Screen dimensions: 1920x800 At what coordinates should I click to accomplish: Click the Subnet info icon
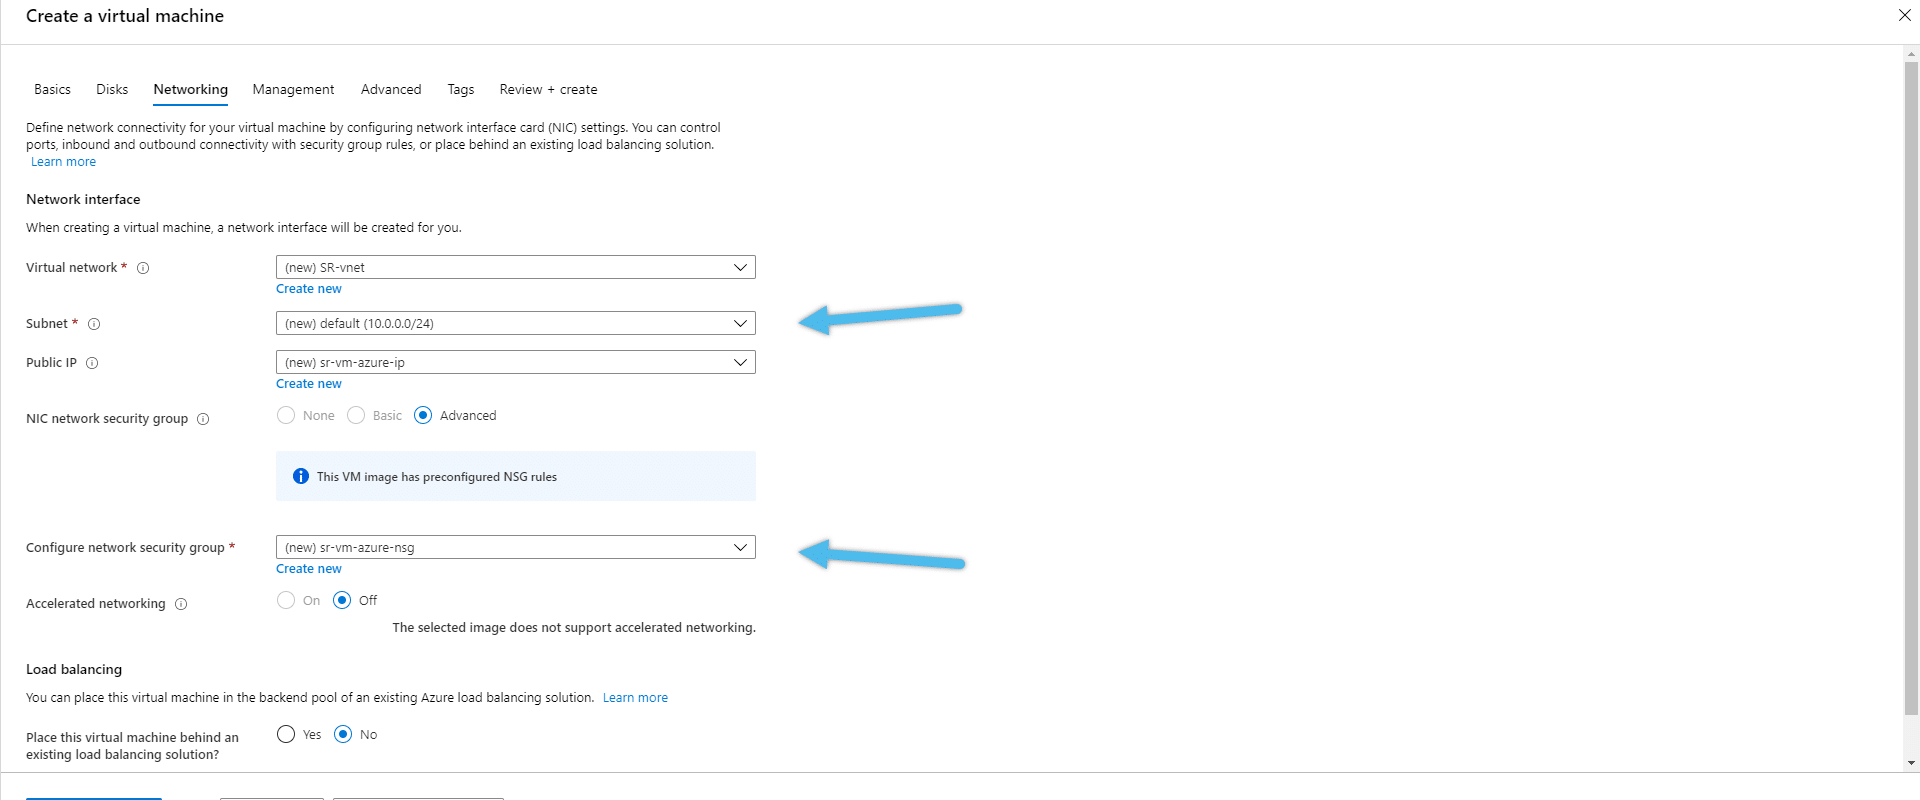point(94,324)
